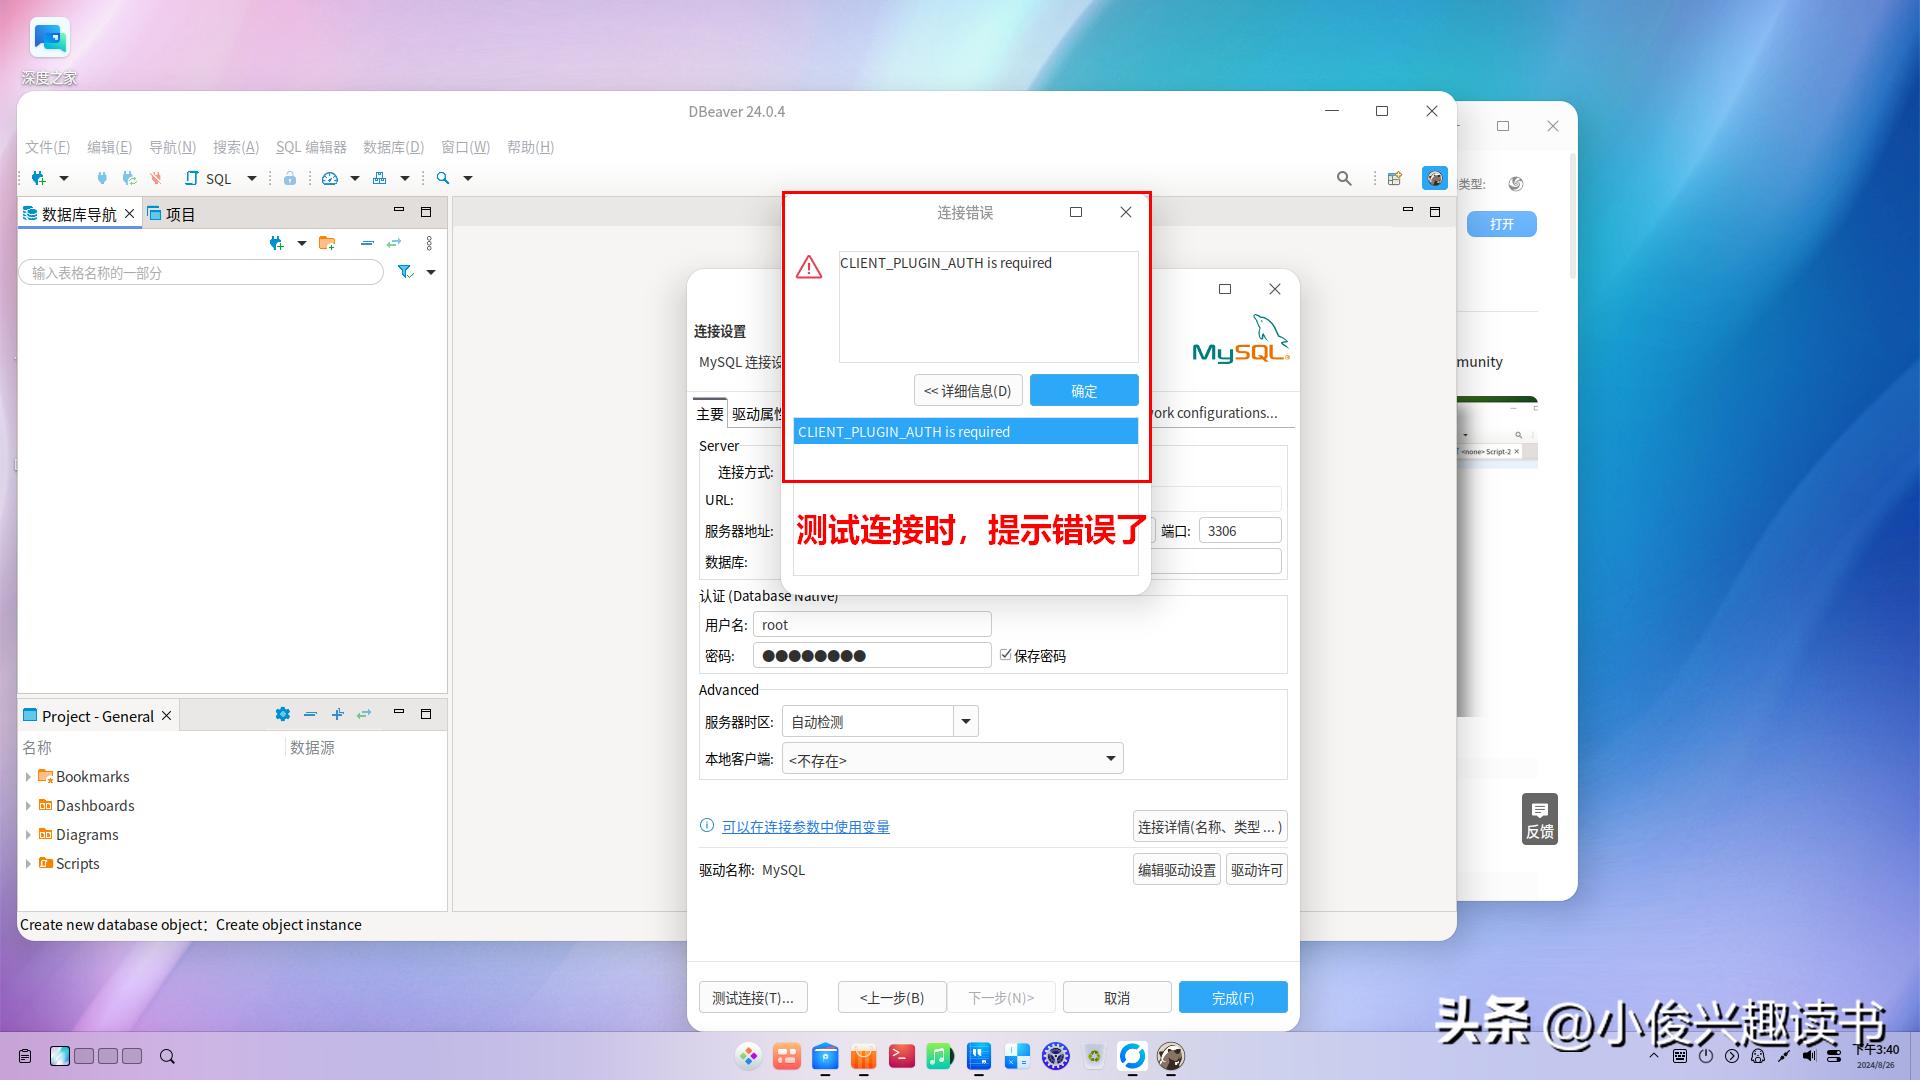
Task: Click the blue search magnifier in main toolbar
Action: pos(443,178)
